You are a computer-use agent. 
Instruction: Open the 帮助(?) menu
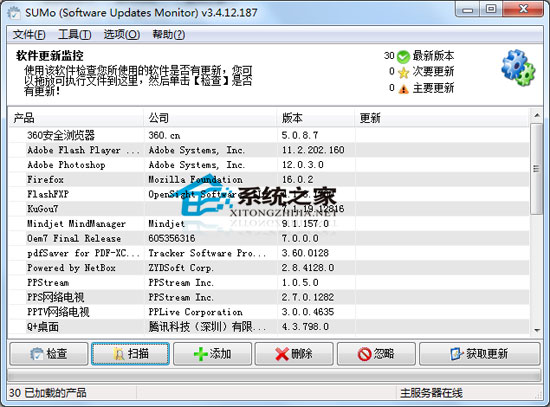tap(168, 34)
